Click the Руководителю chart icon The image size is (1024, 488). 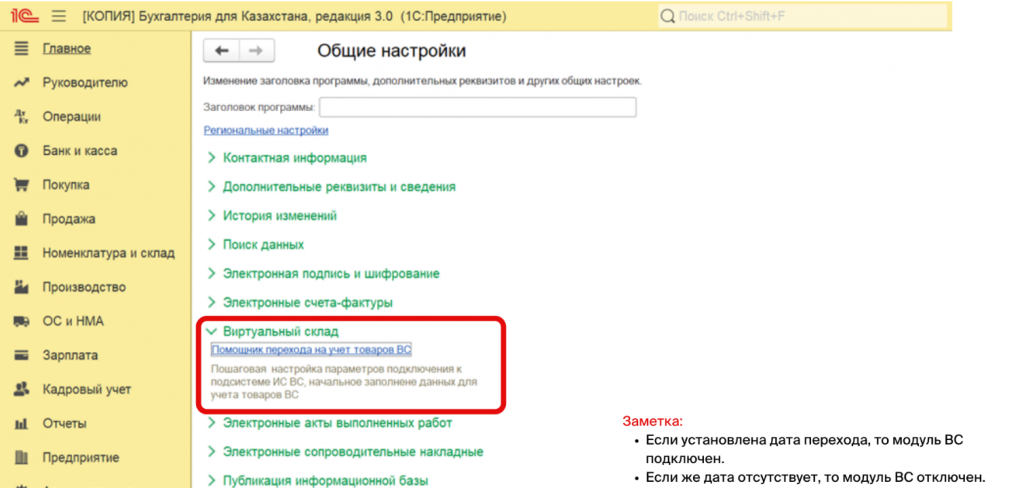pos(22,83)
